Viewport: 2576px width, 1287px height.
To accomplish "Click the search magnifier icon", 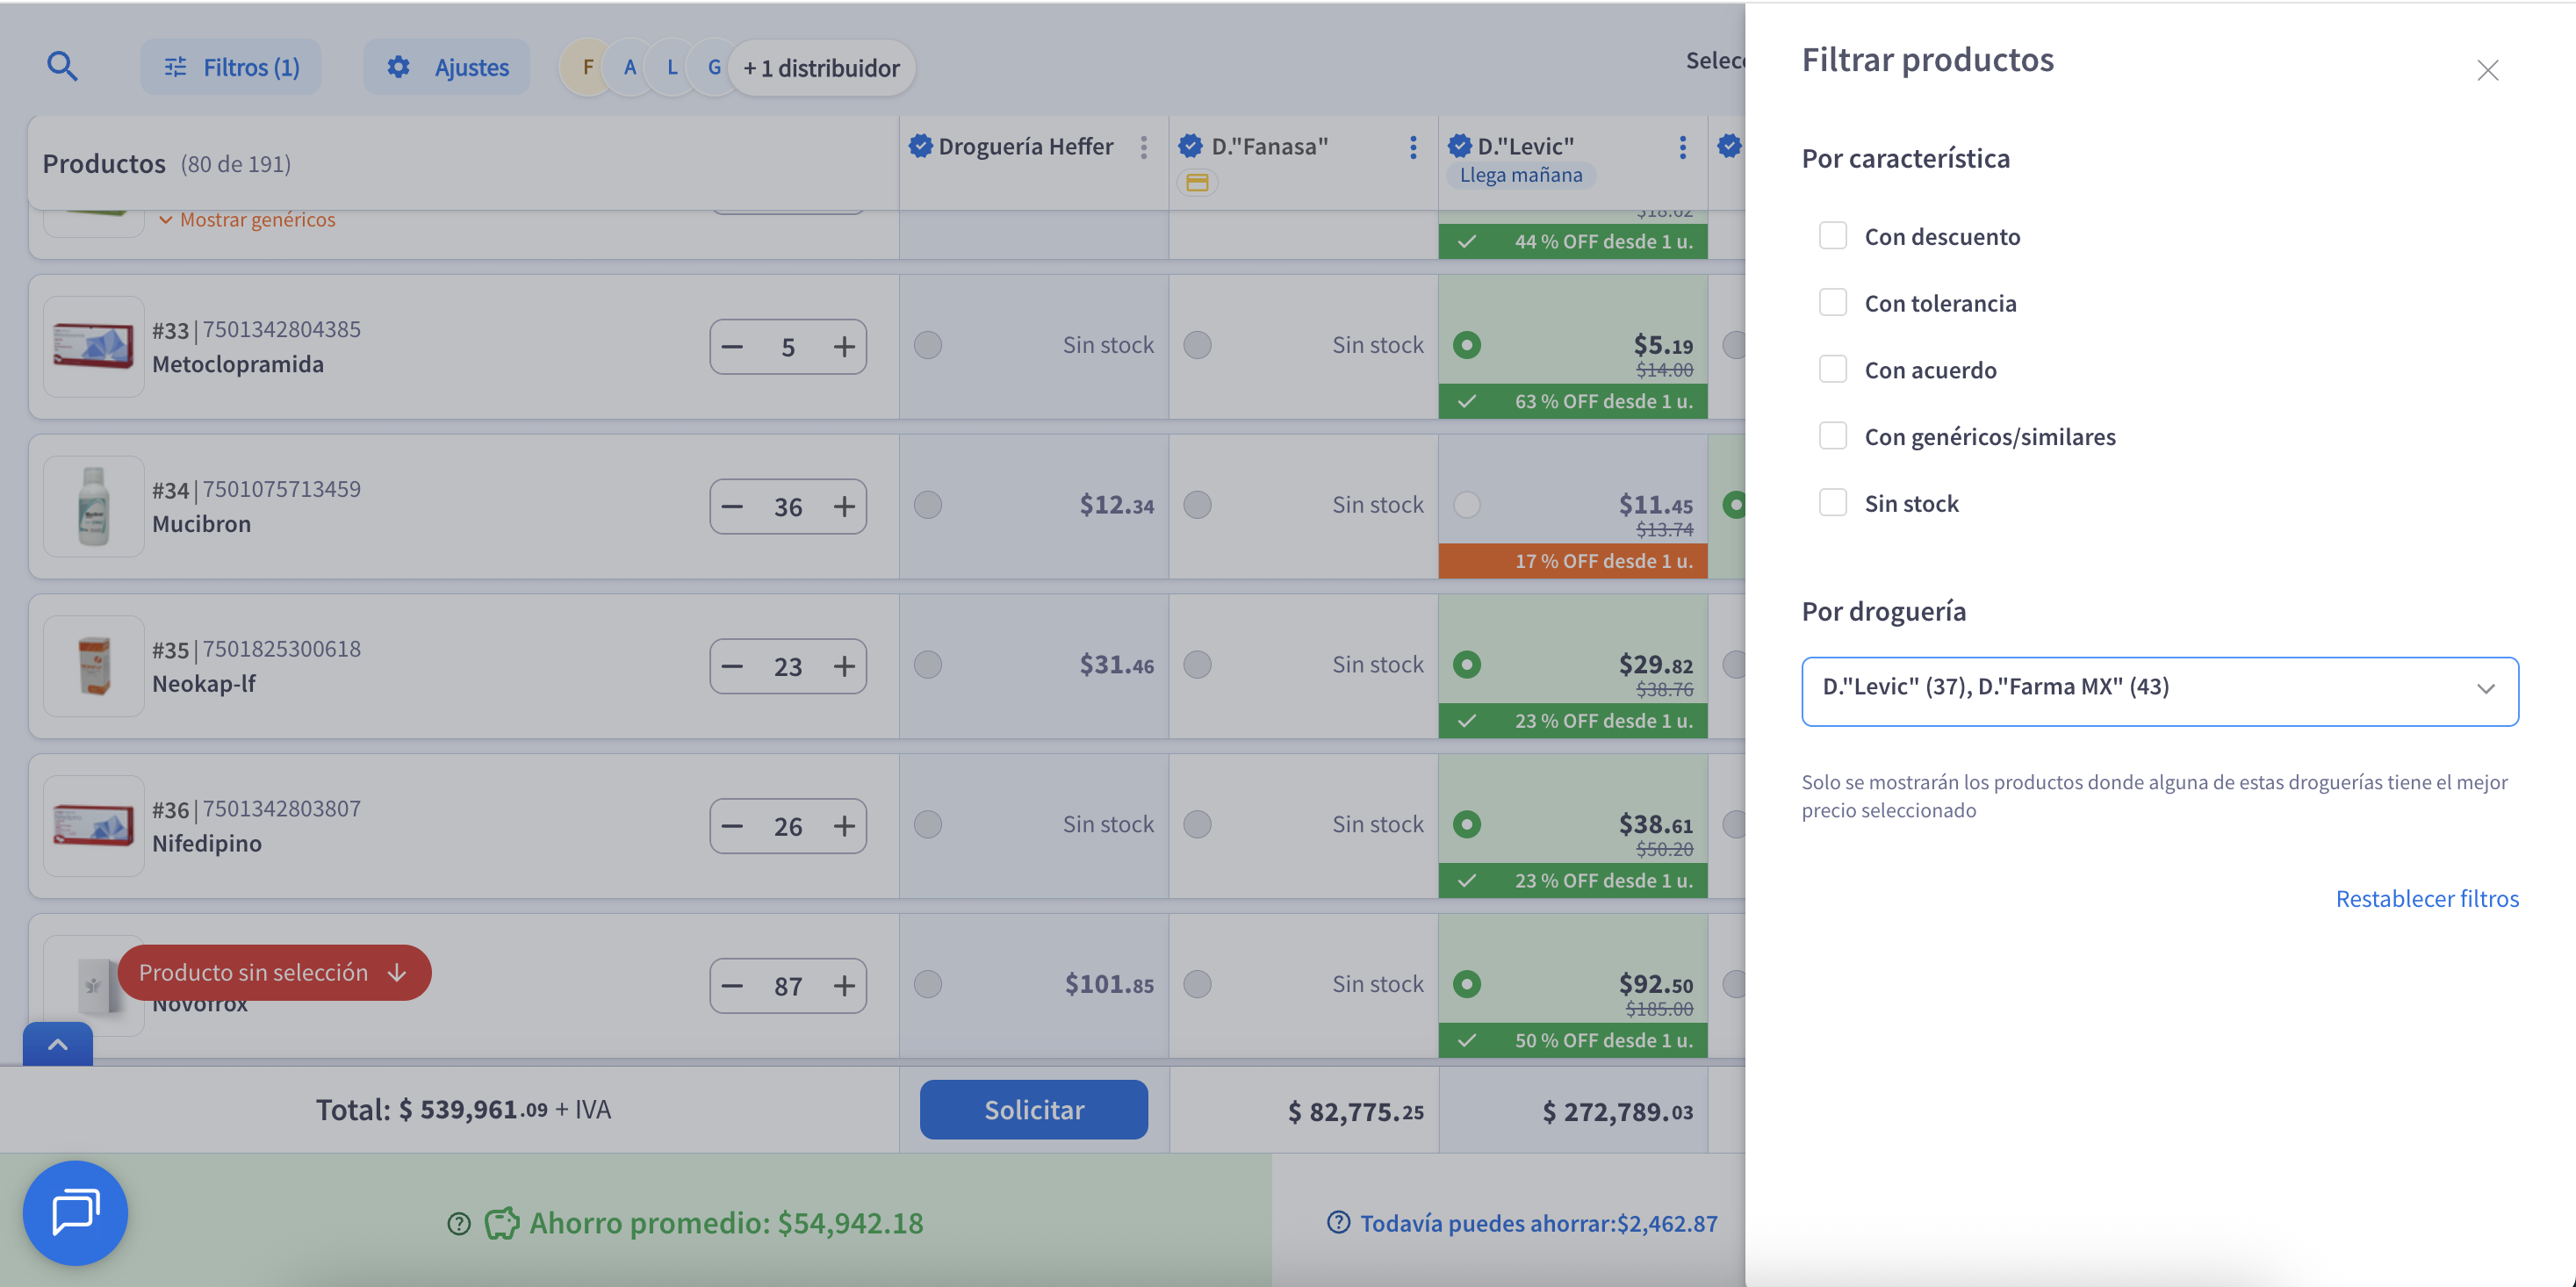I will click(x=62, y=67).
